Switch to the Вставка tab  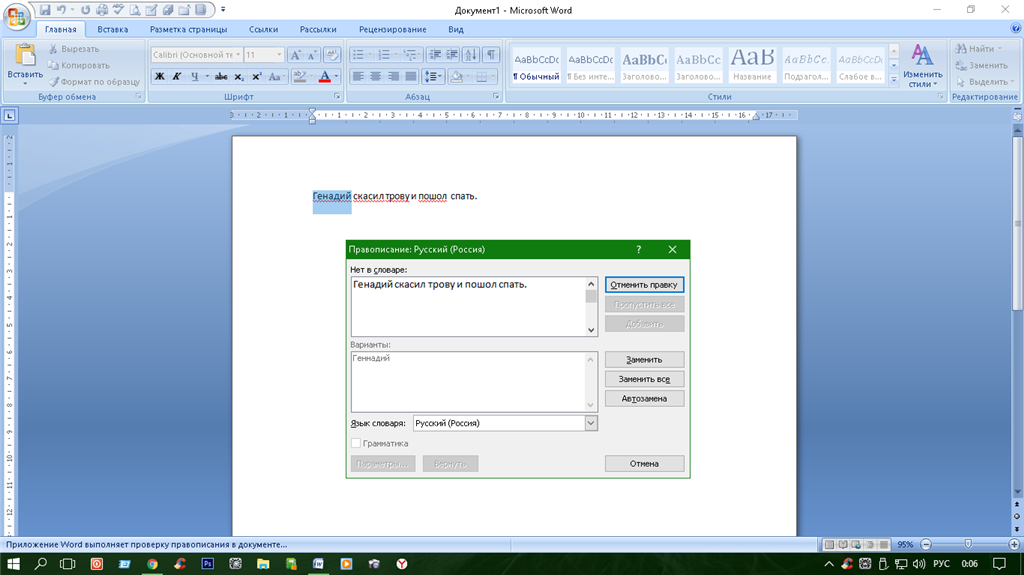(x=112, y=29)
